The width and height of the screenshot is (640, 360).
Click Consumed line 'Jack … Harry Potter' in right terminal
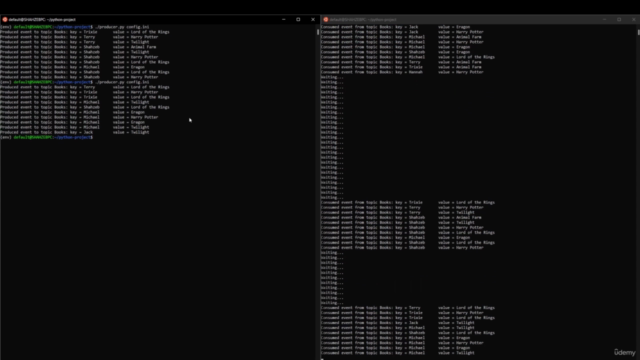402,32
